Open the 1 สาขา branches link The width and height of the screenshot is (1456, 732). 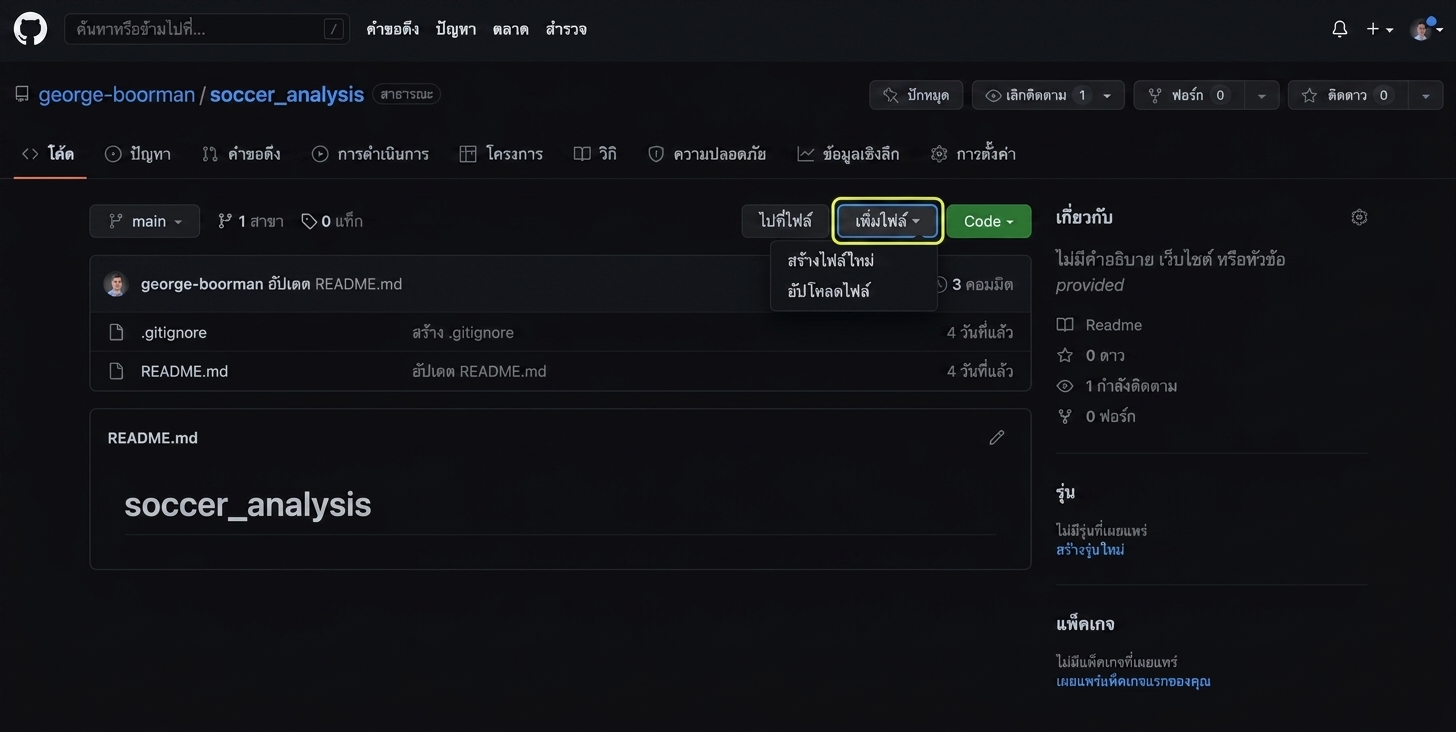[251, 221]
